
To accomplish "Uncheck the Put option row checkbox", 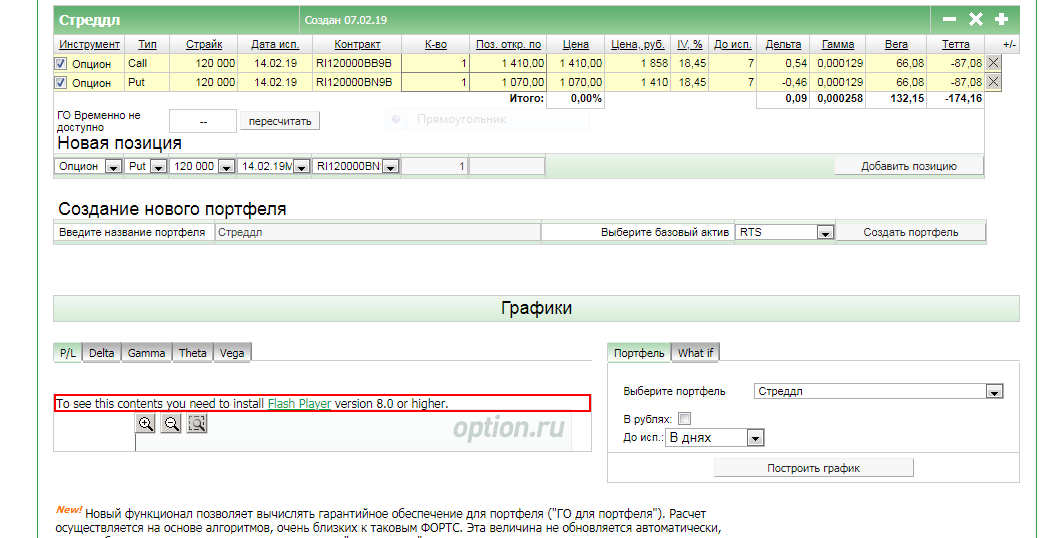I will click(61, 83).
